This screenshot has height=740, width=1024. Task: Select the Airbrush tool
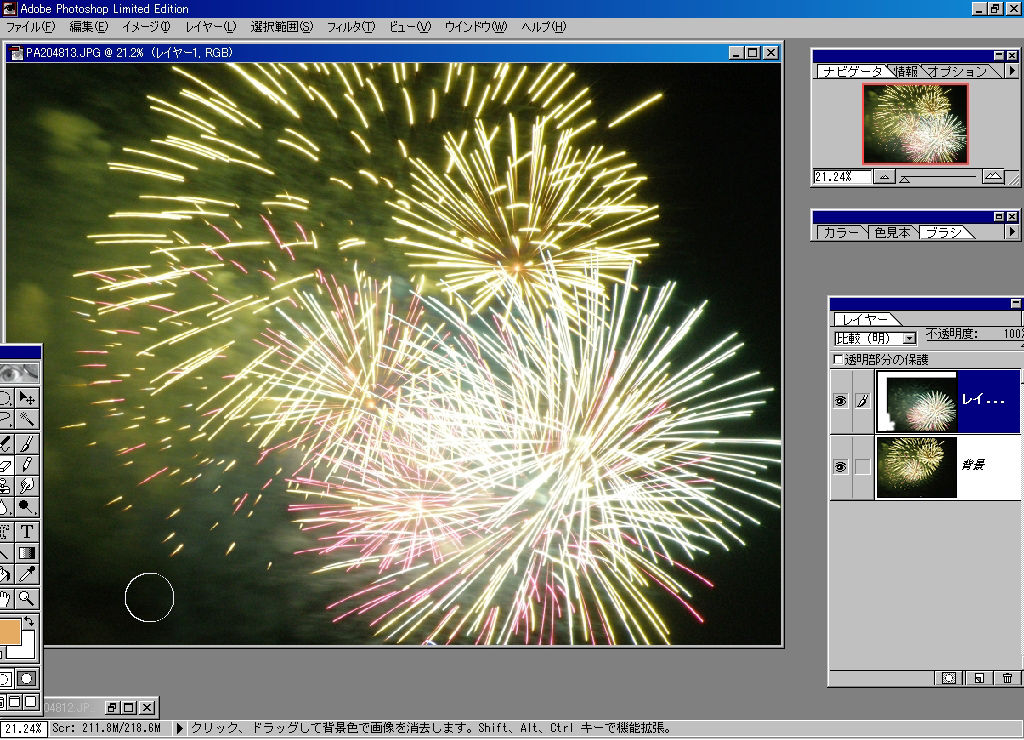(x=7, y=444)
